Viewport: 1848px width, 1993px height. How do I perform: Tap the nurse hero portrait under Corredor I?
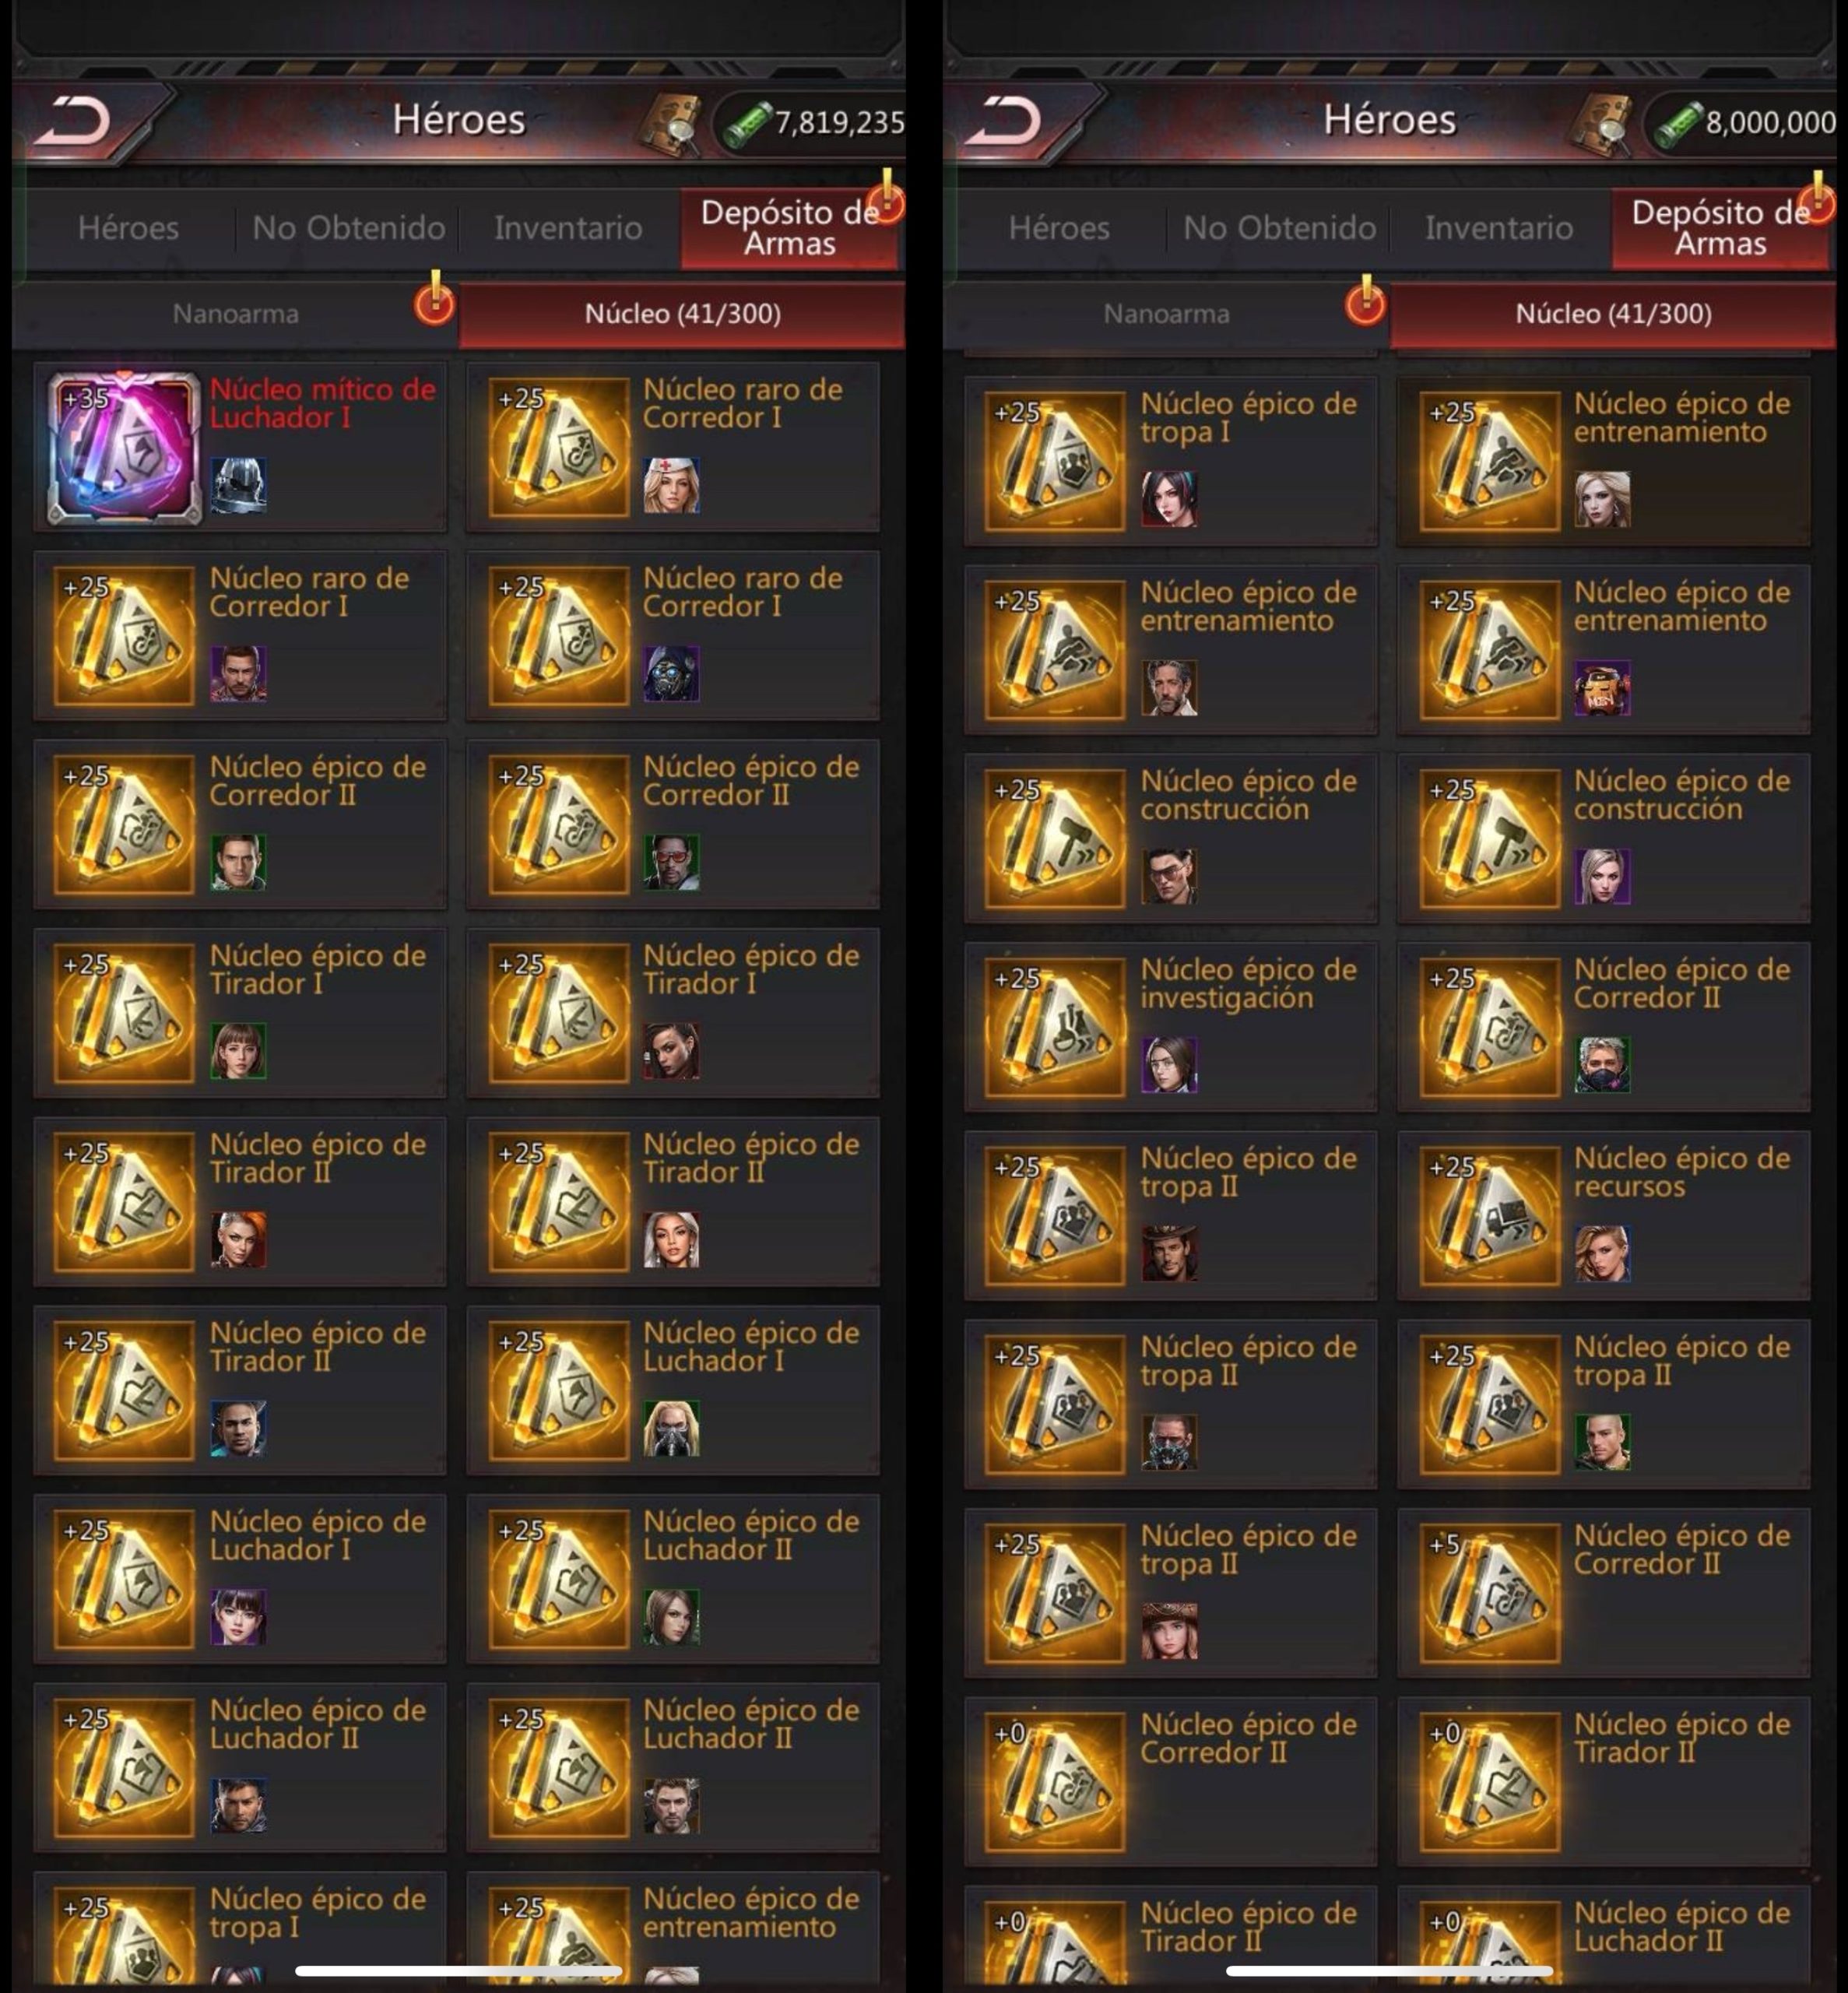(671, 485)
